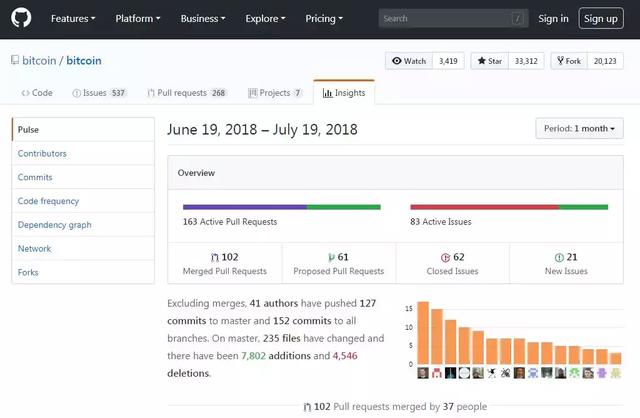
Task: Click the New Issues link
Action: [566, 263]
